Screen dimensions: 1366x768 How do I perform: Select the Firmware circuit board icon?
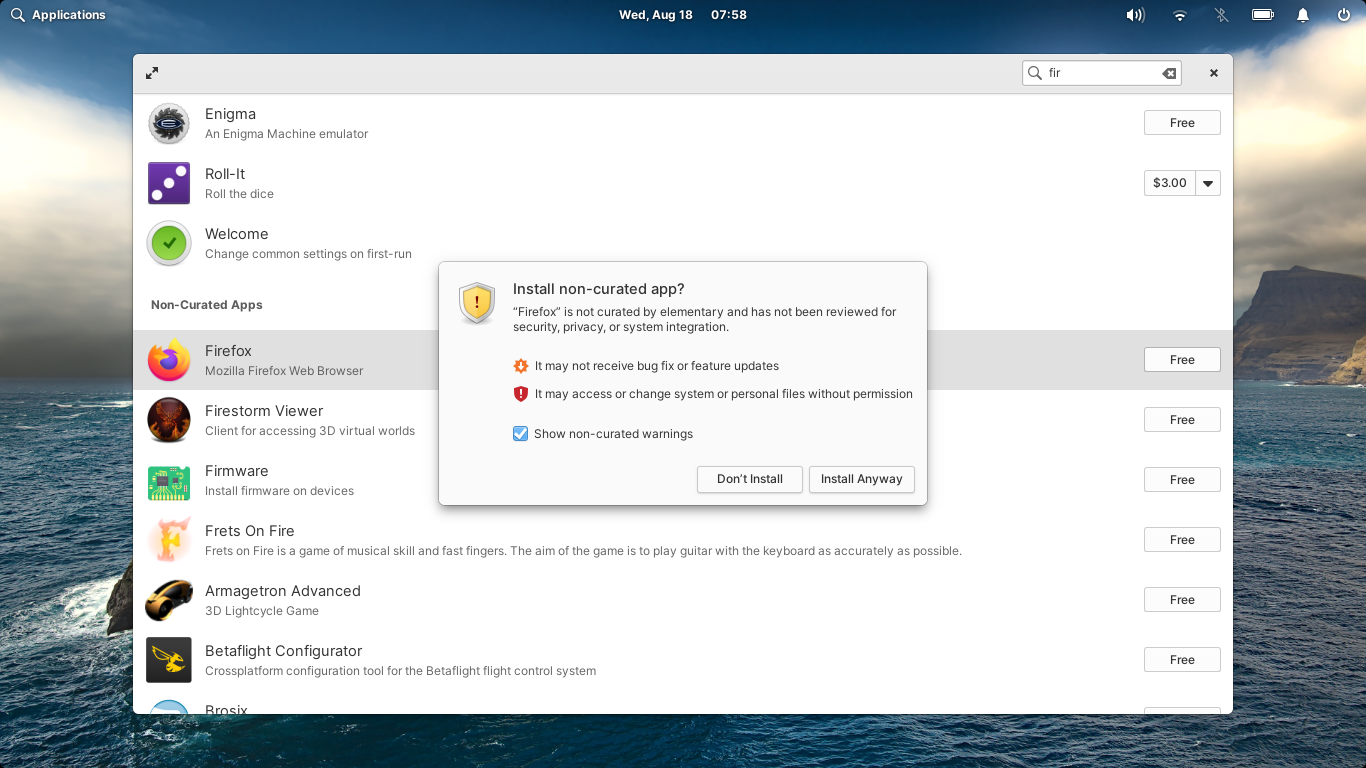pos(169,482)
